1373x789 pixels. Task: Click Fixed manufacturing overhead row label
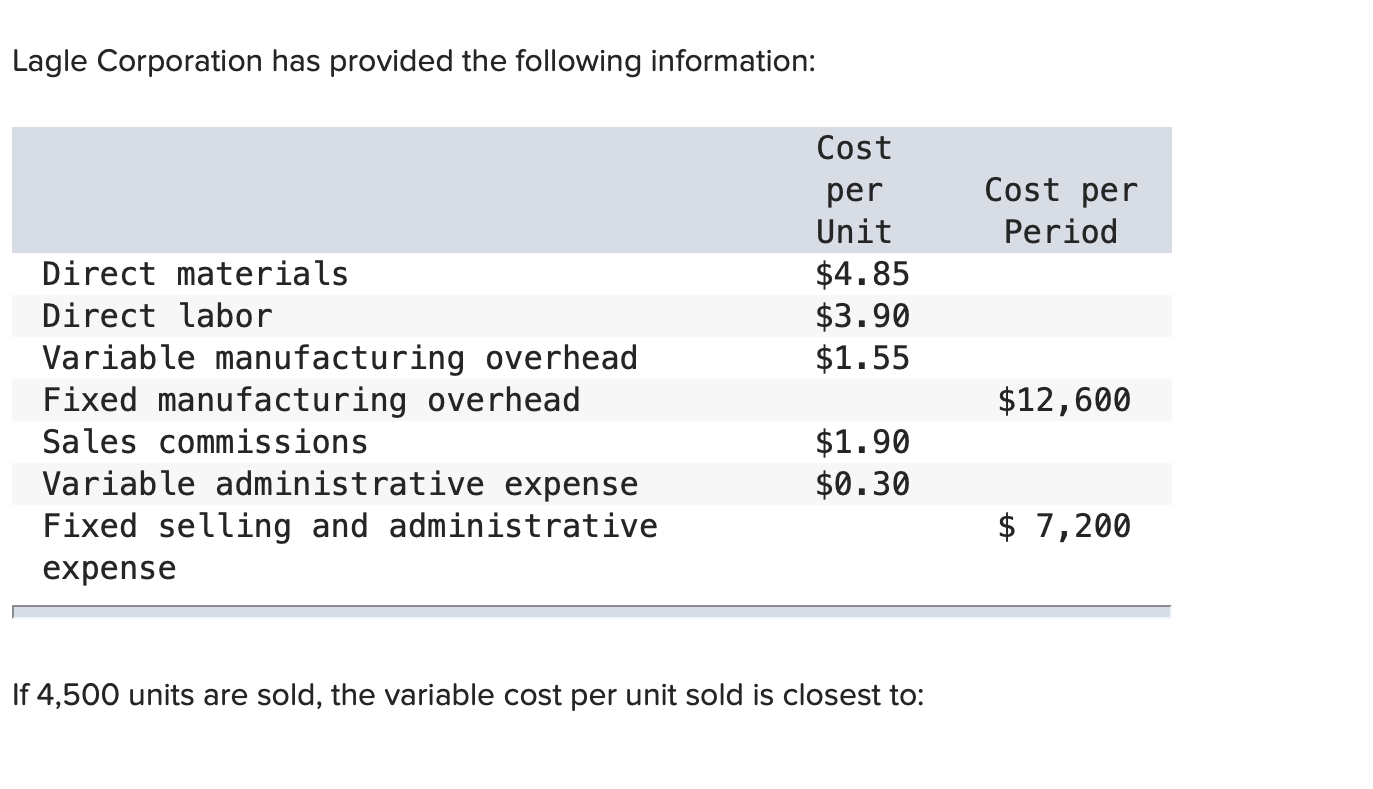[x=311, y=400]
